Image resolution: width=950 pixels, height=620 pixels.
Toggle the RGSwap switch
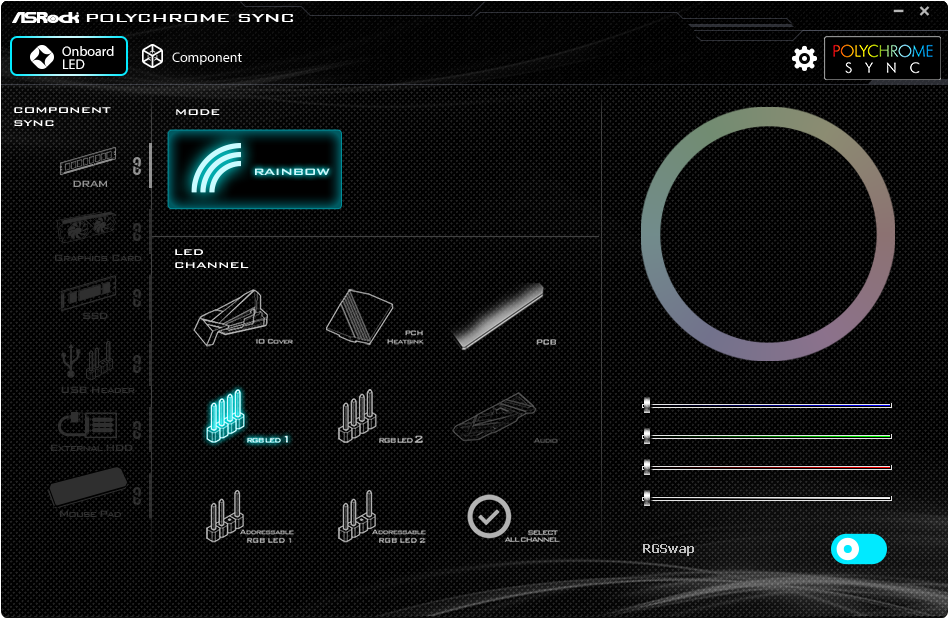click(x=858, y=549)
